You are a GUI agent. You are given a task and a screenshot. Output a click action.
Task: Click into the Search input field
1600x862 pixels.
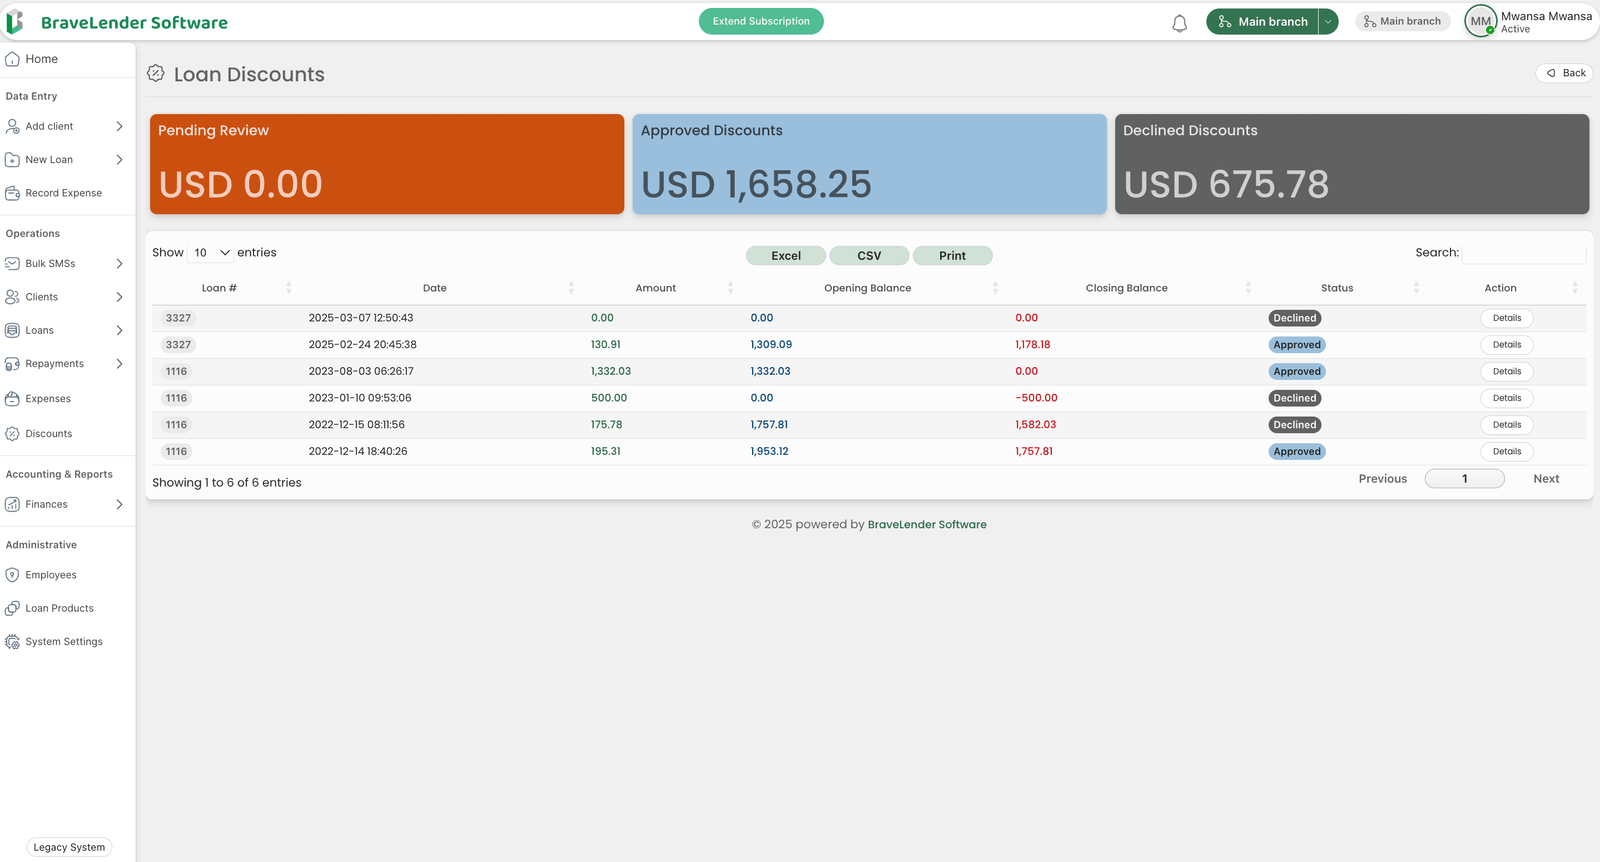pos(1523,253)
